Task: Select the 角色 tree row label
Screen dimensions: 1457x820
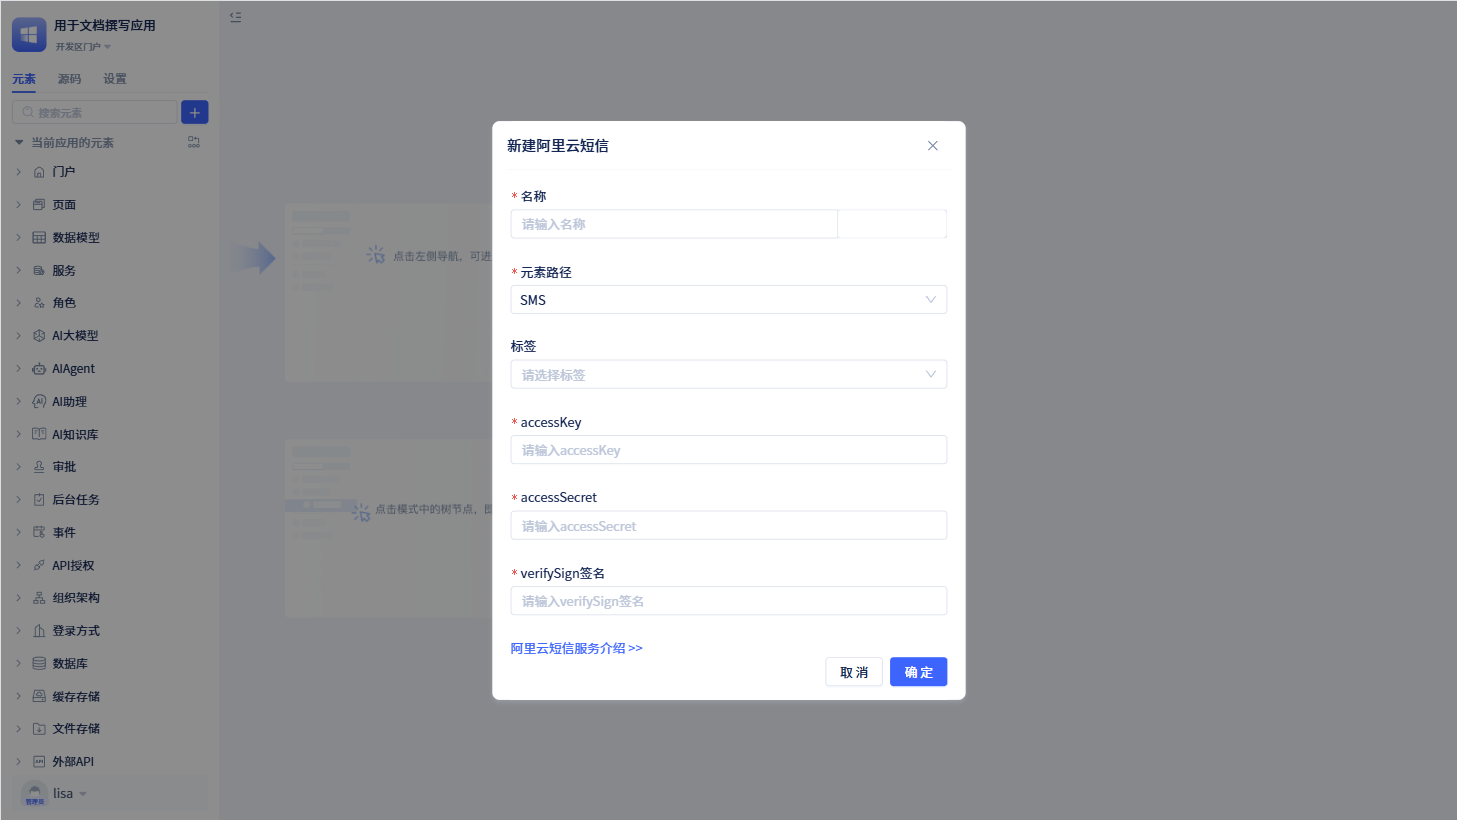Action: [64, 303]
